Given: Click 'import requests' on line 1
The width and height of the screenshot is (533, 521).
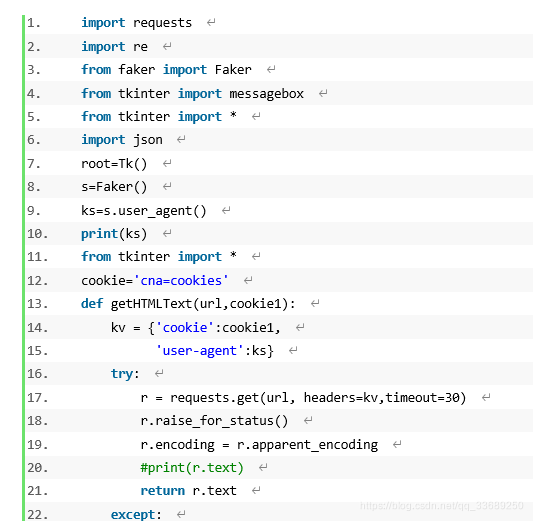Looking at the screenshot, I should point(136,23).
